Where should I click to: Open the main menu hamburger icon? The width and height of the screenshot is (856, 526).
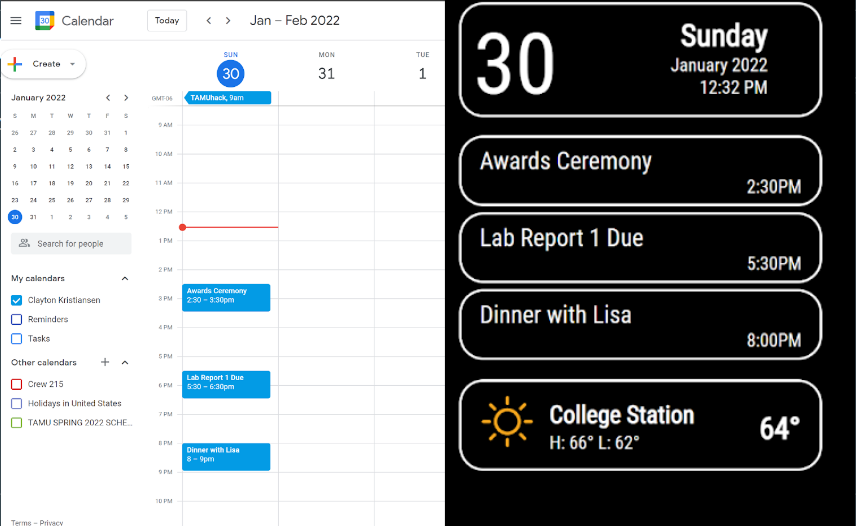(15, 20)
